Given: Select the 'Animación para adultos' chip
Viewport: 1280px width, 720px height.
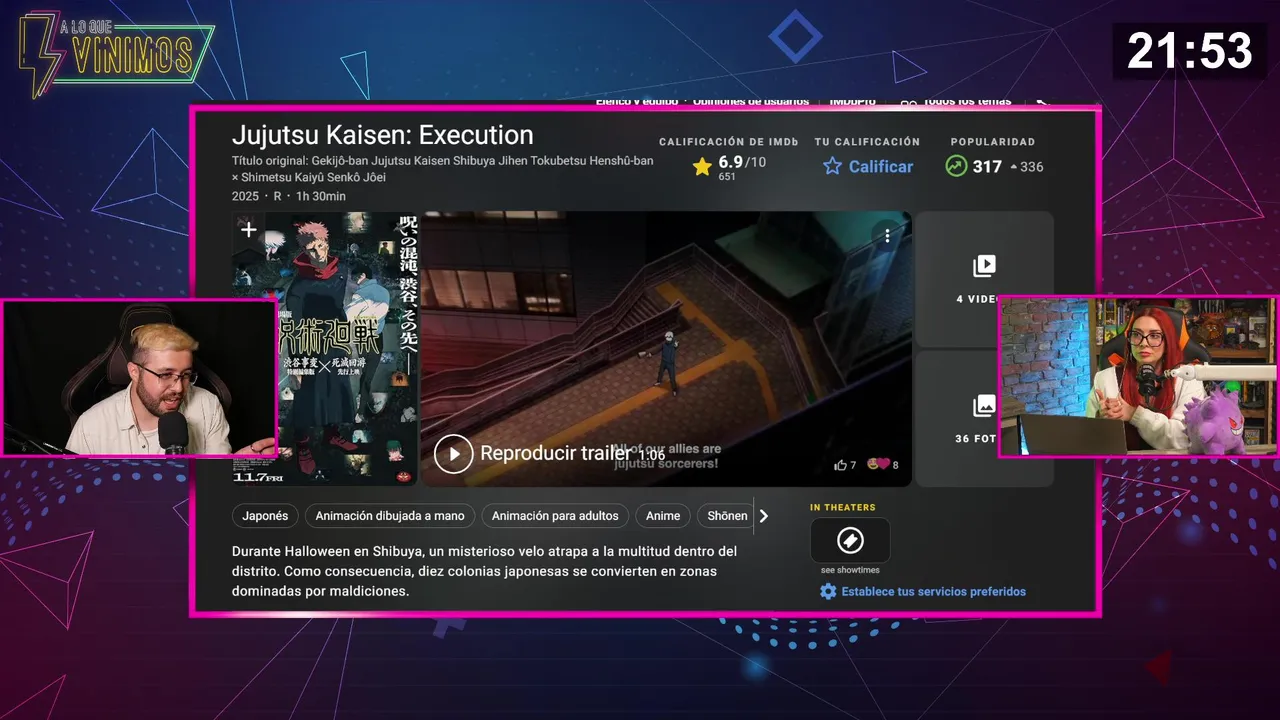Looking at the screenshot, I should pyautogui.click(x=555, y=516).
